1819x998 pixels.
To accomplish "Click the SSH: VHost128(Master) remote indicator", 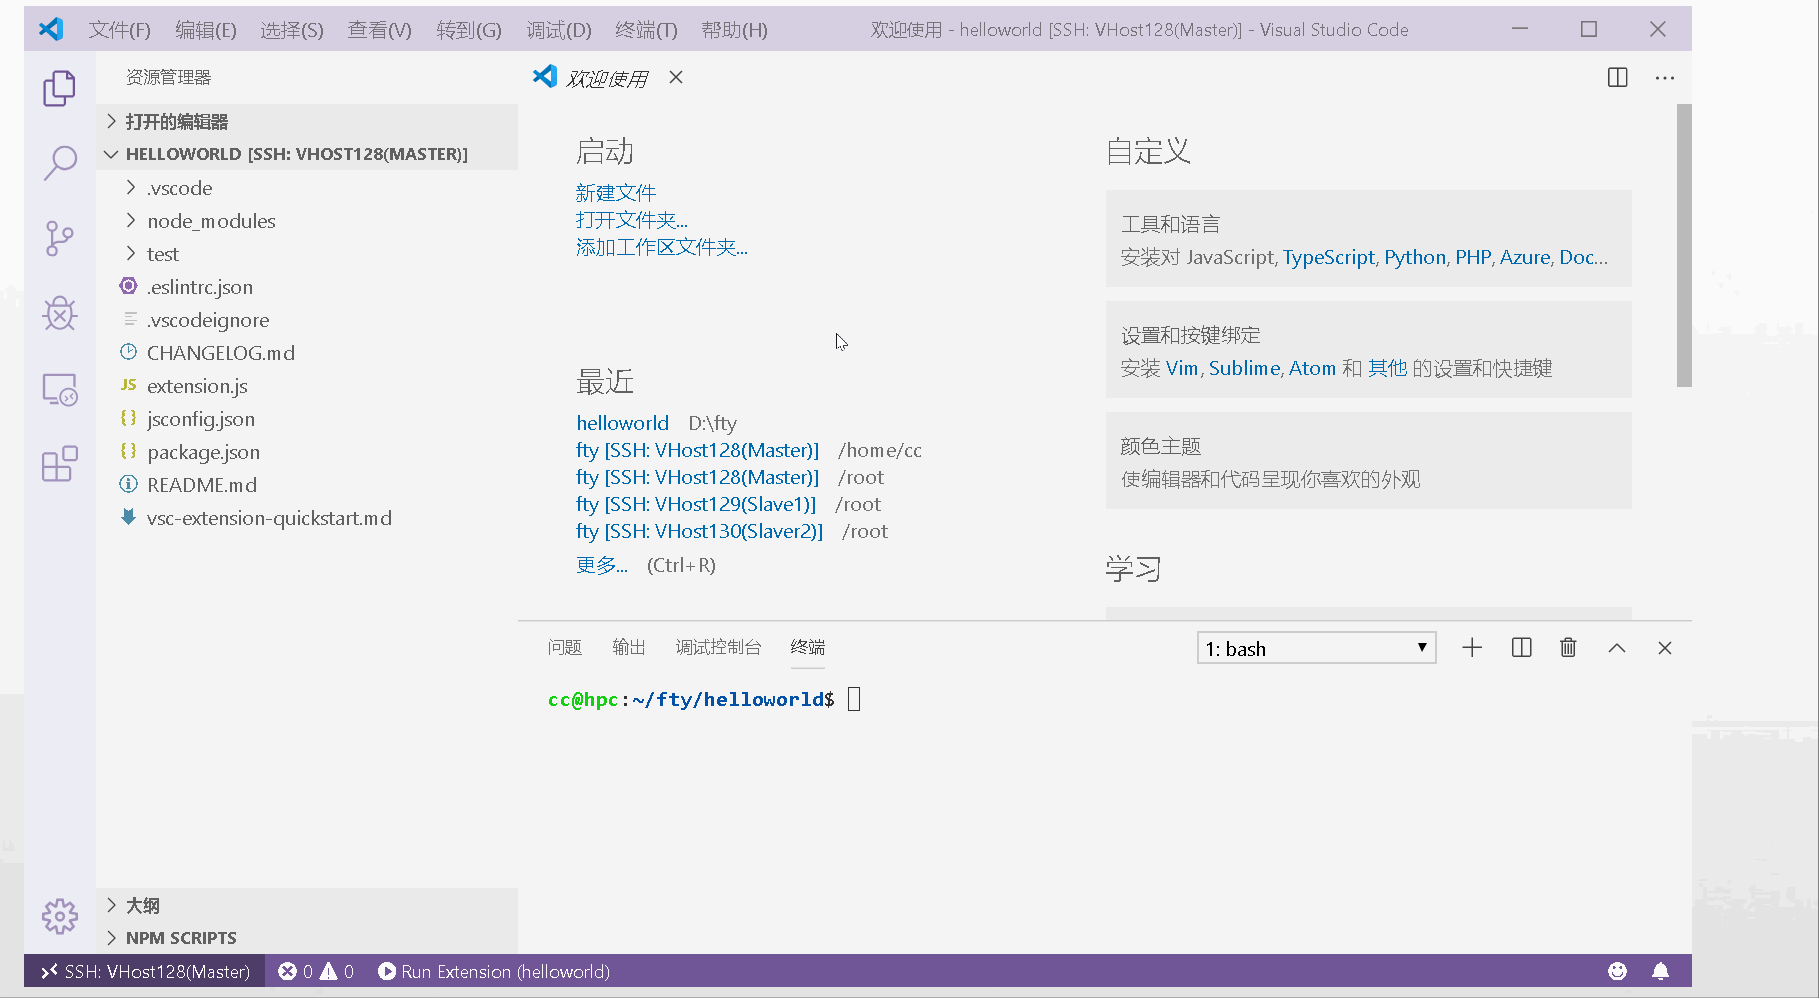I will point(145,971).
